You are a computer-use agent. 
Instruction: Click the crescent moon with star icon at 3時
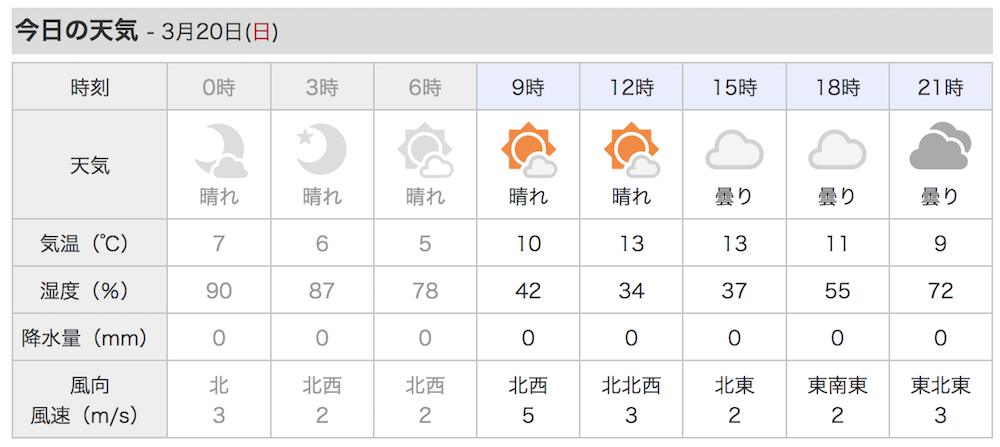click(321, 147)
